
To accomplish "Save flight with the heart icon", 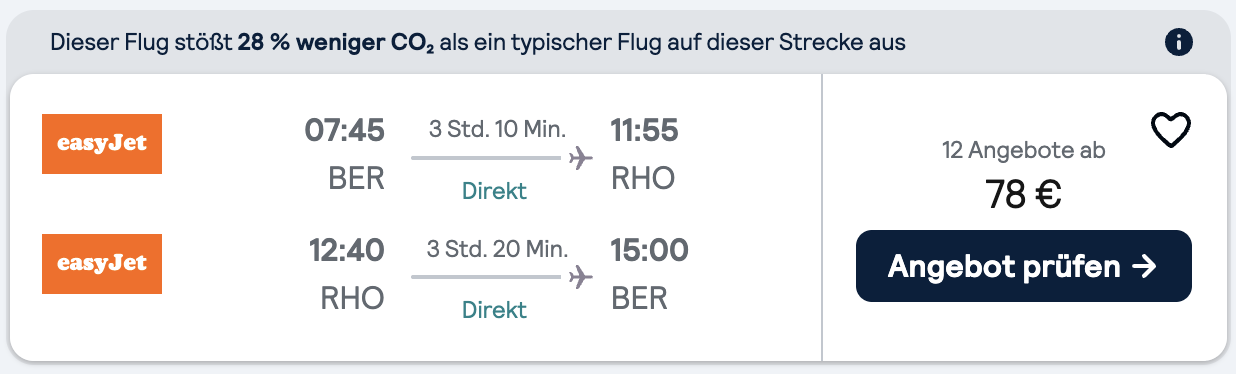I will click(x=1171, y=131).
